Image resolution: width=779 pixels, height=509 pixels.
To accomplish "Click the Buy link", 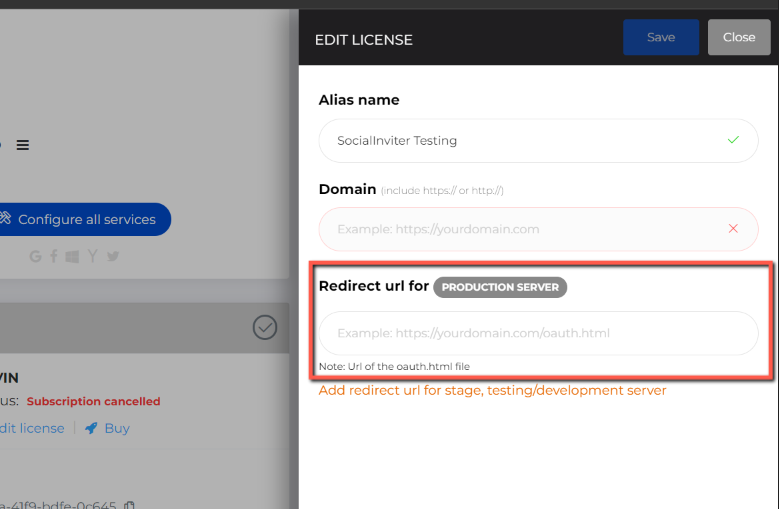I will click(117, 428).
